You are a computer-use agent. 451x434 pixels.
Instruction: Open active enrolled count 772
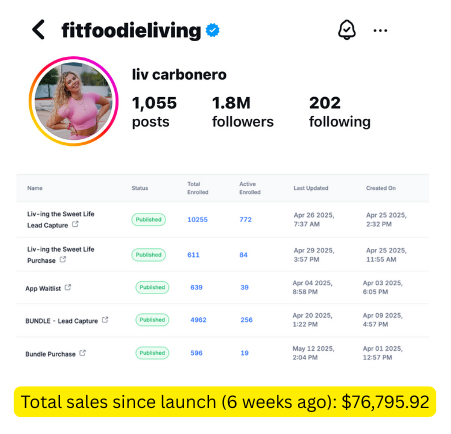pos(245,220)
